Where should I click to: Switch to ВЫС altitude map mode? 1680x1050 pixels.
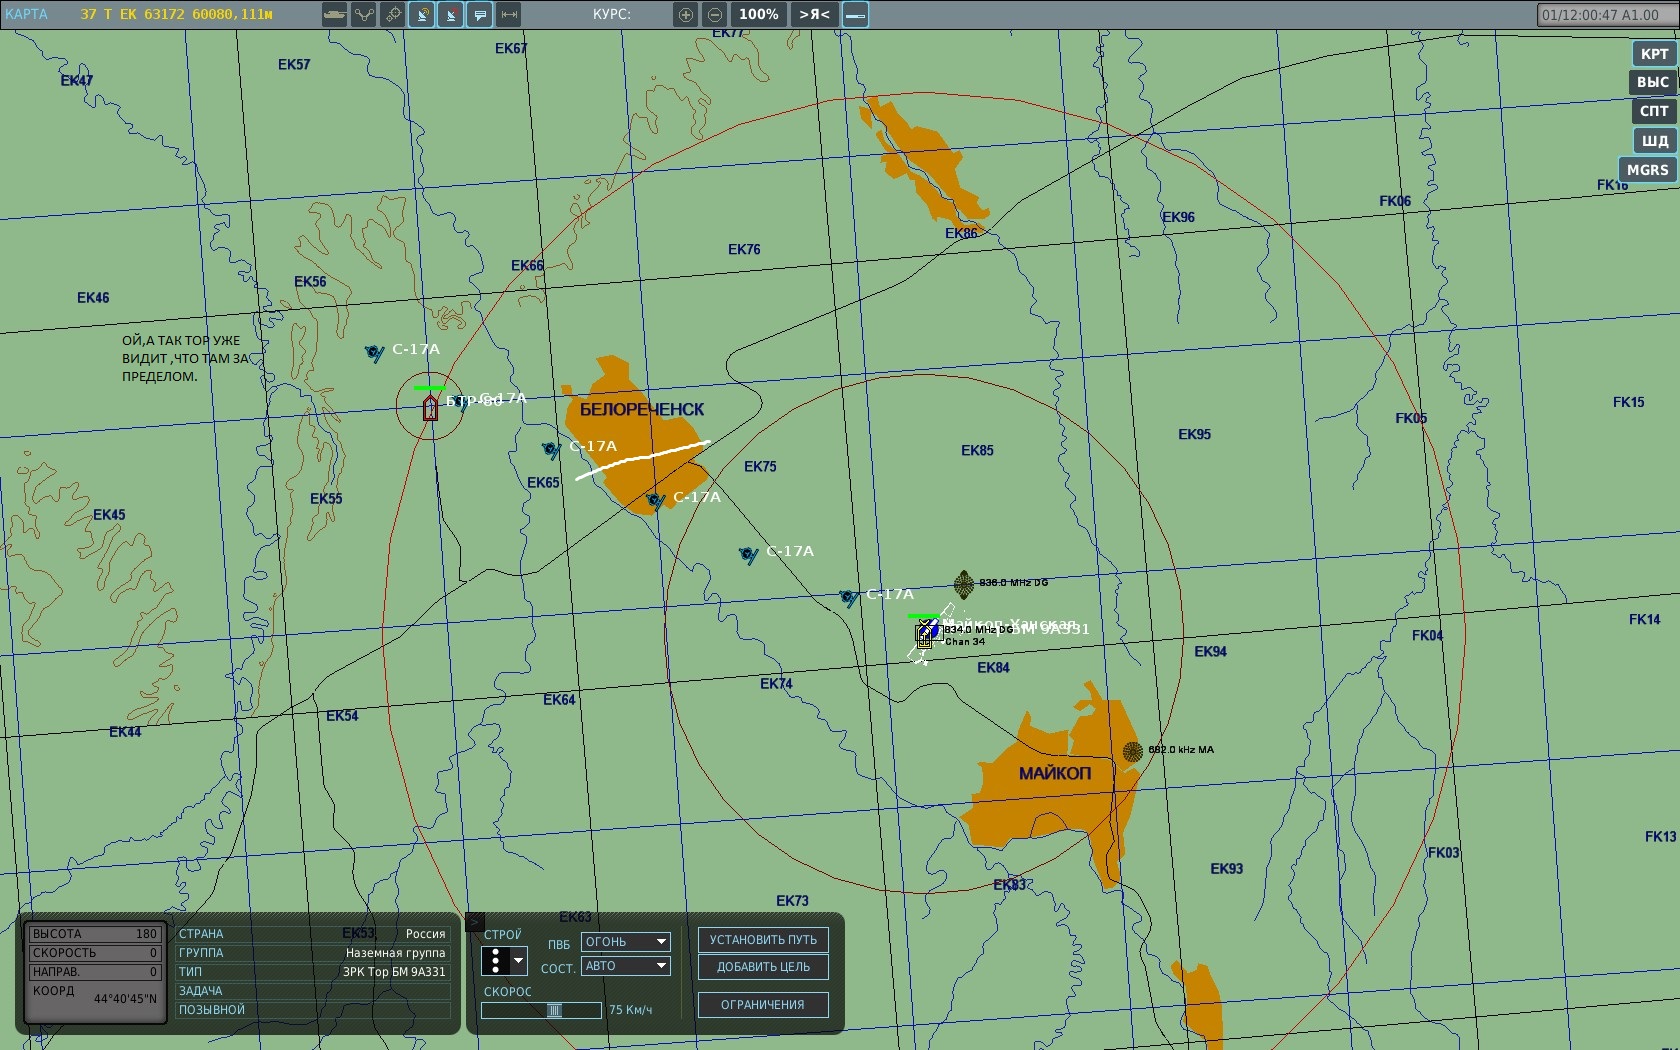(1653, 82)
